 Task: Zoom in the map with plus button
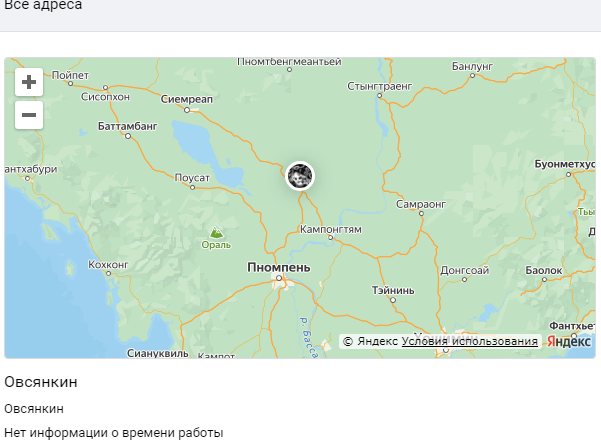[29, 82]
